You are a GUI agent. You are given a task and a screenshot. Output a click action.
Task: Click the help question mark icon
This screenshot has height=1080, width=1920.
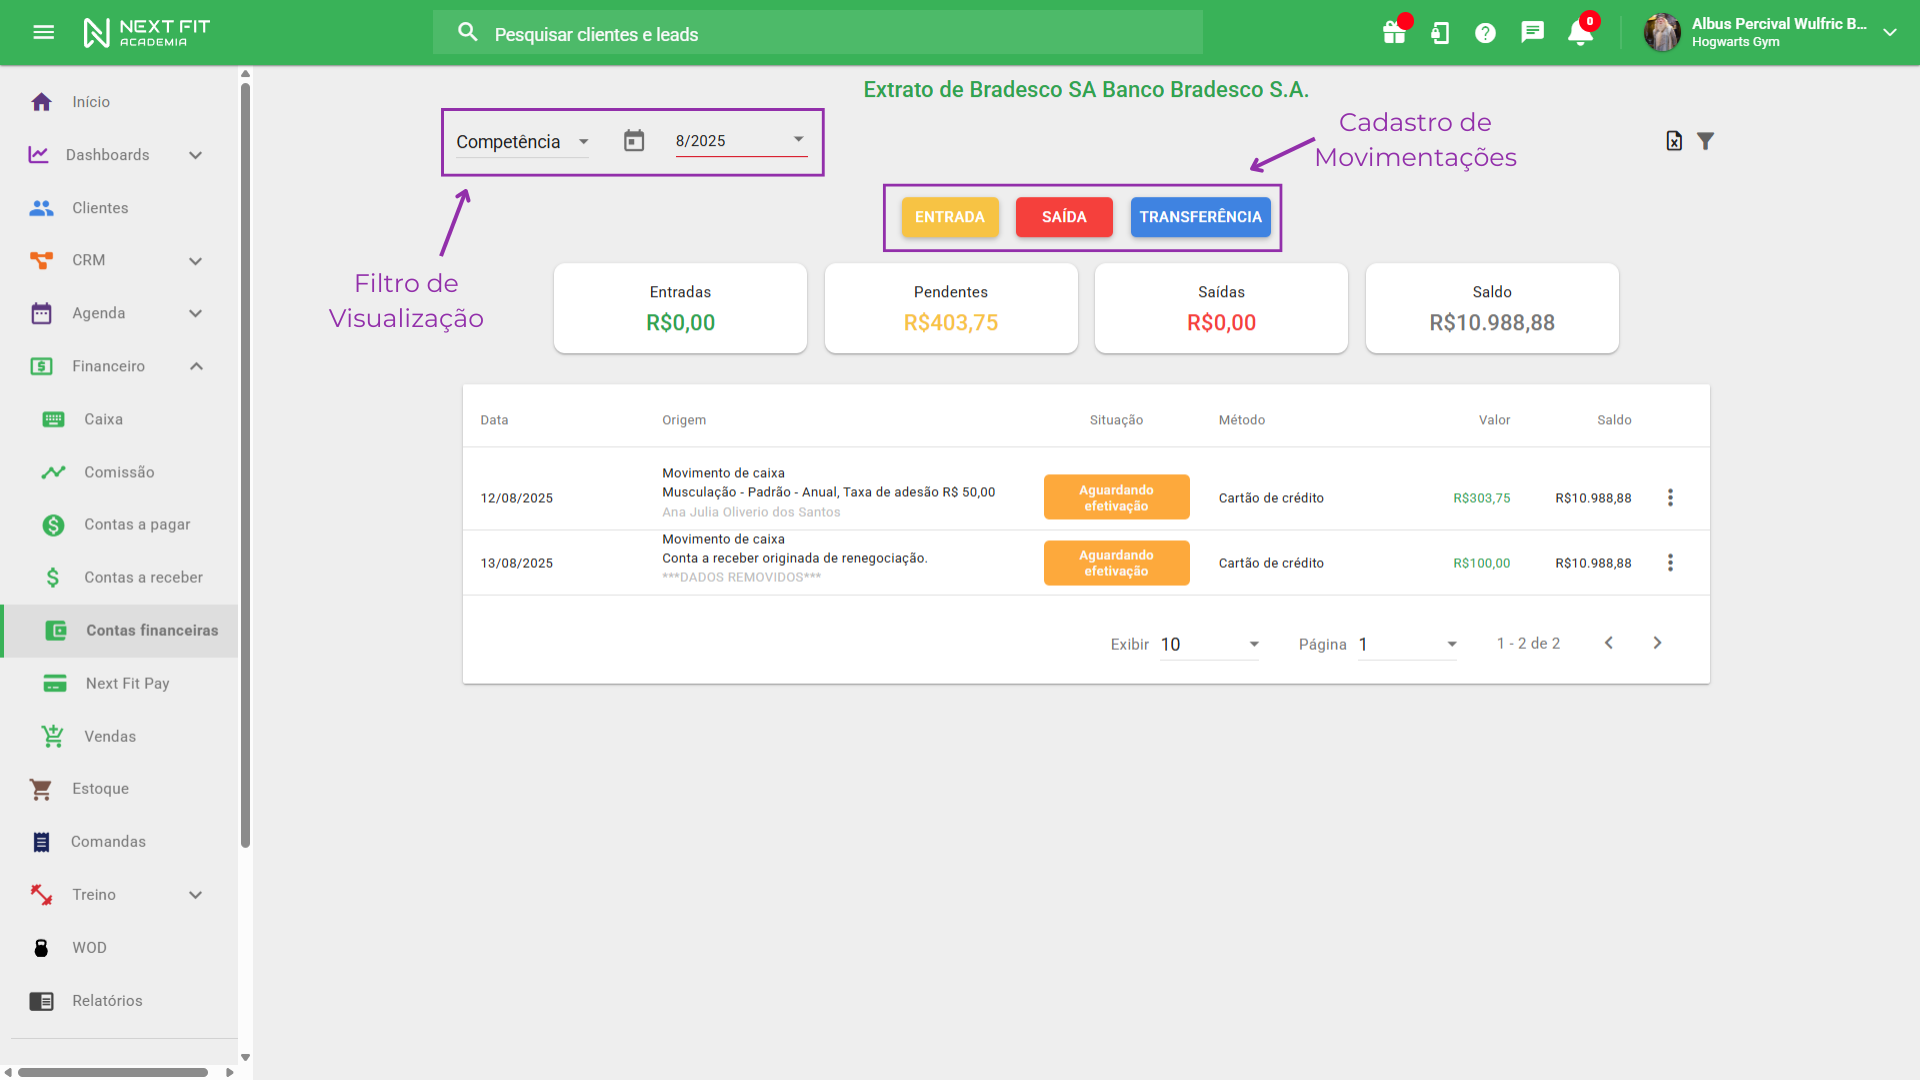tap(1485, 33)
